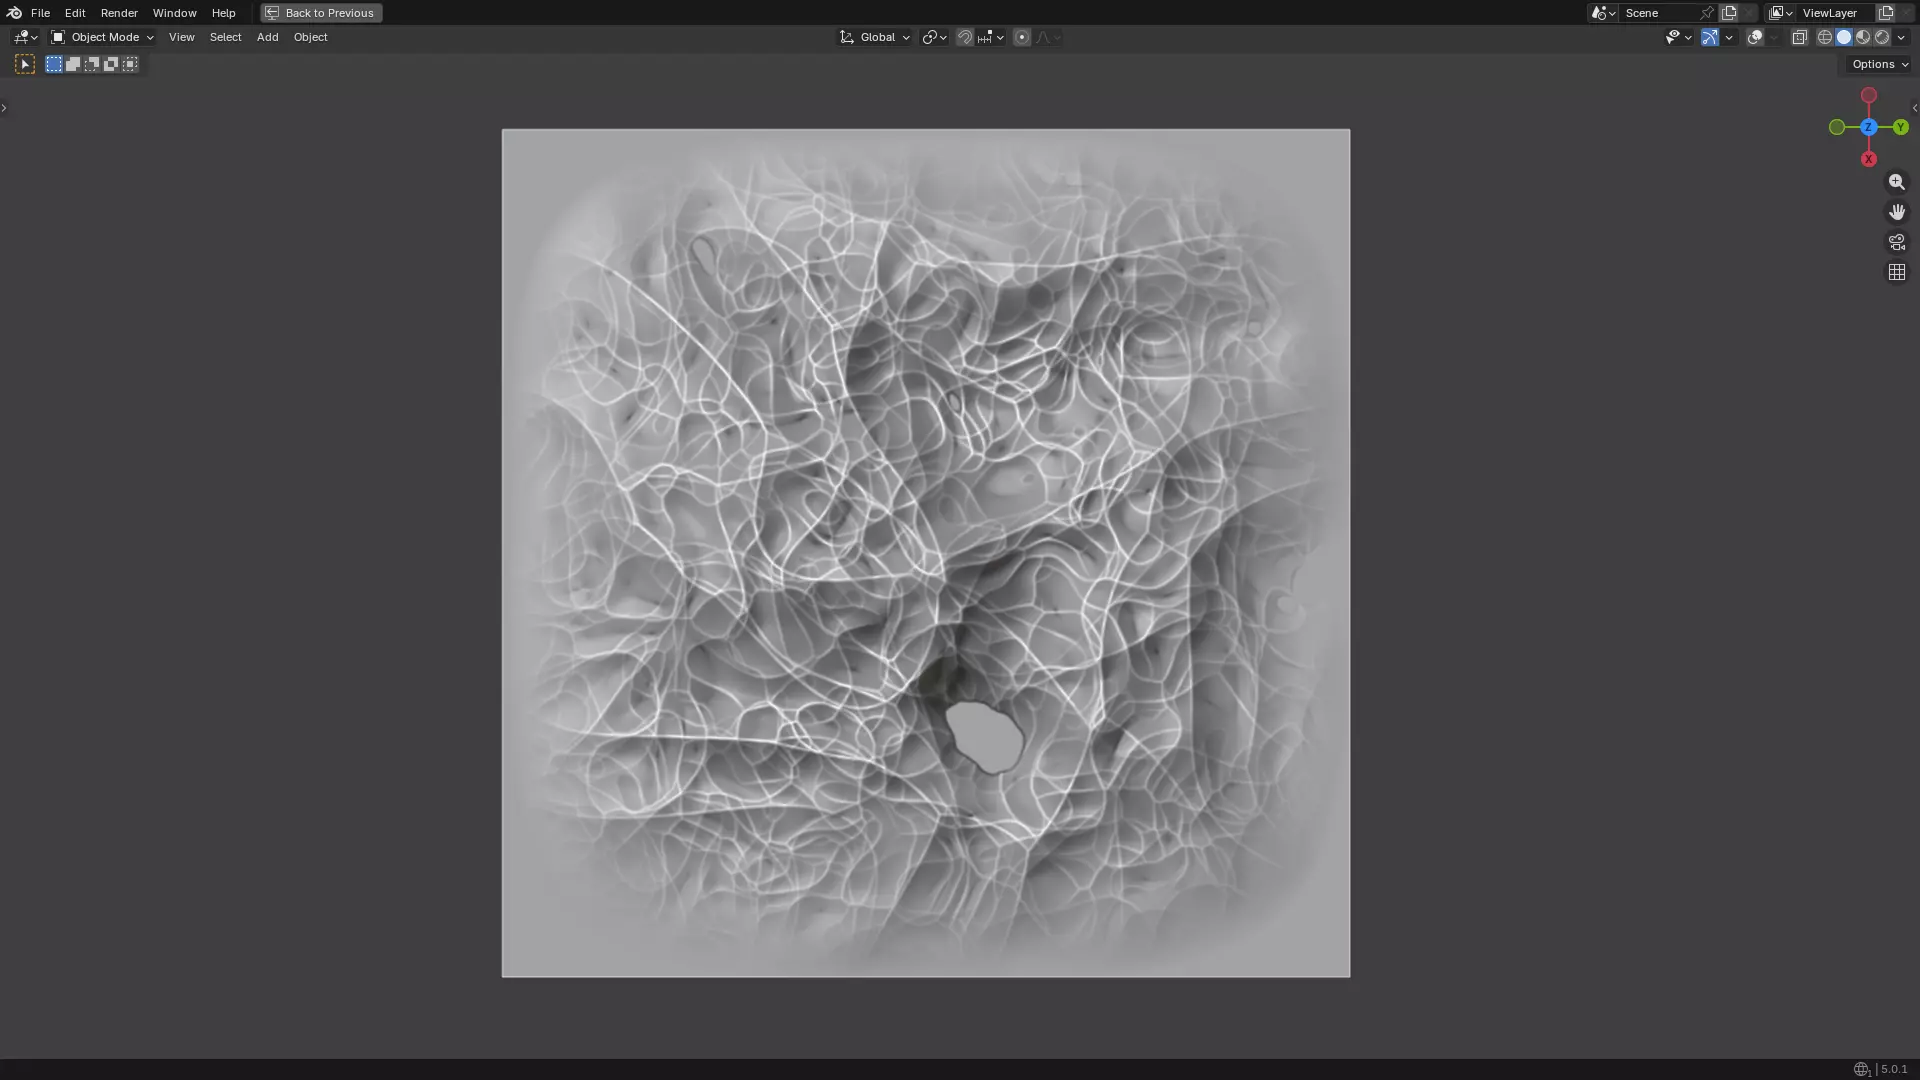Open the Render menu
Screen dimensions: 1920x1080
pyautogui.click(x=119, y=13)
